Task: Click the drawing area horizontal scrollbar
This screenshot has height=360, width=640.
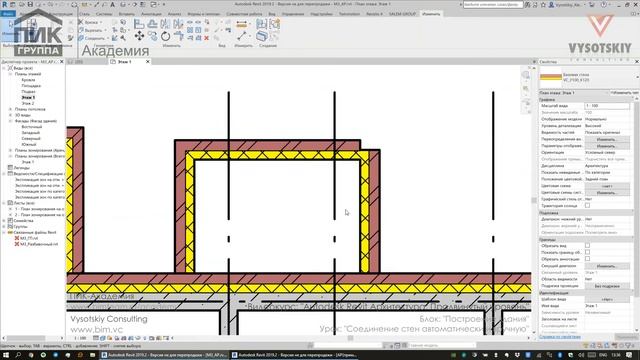Action: pos(350,338)
